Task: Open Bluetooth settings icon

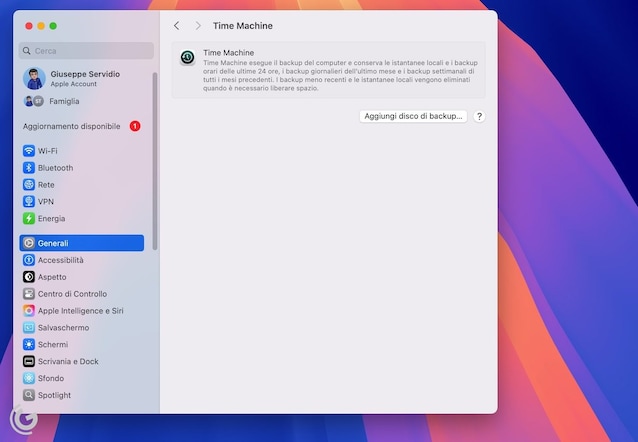Action: [x=29, y=168]
